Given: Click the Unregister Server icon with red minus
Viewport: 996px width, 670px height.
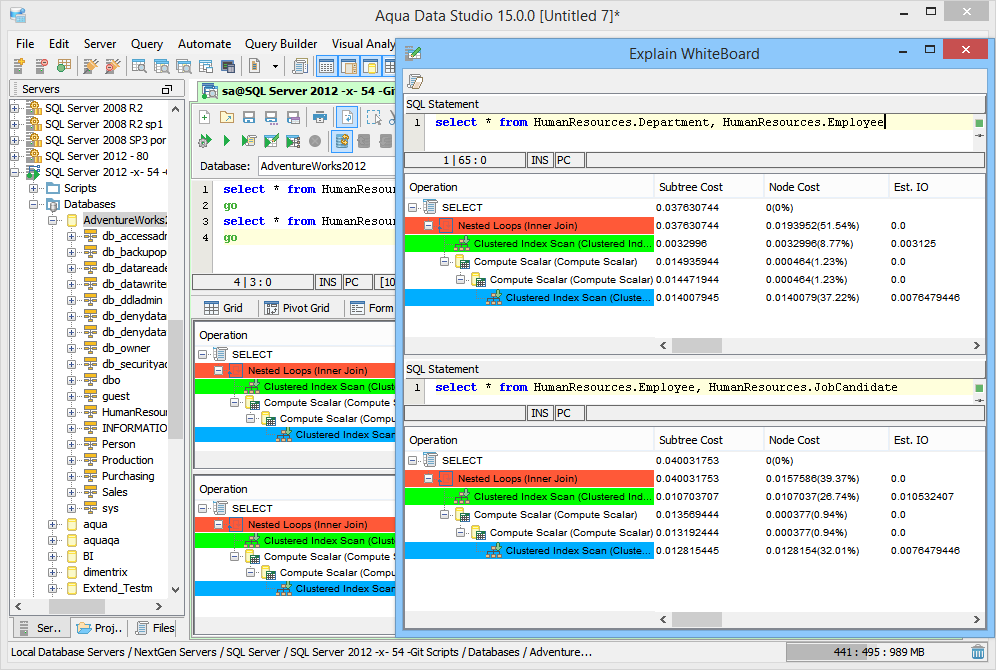Looking at the screenshot, I should pos(41,65).
